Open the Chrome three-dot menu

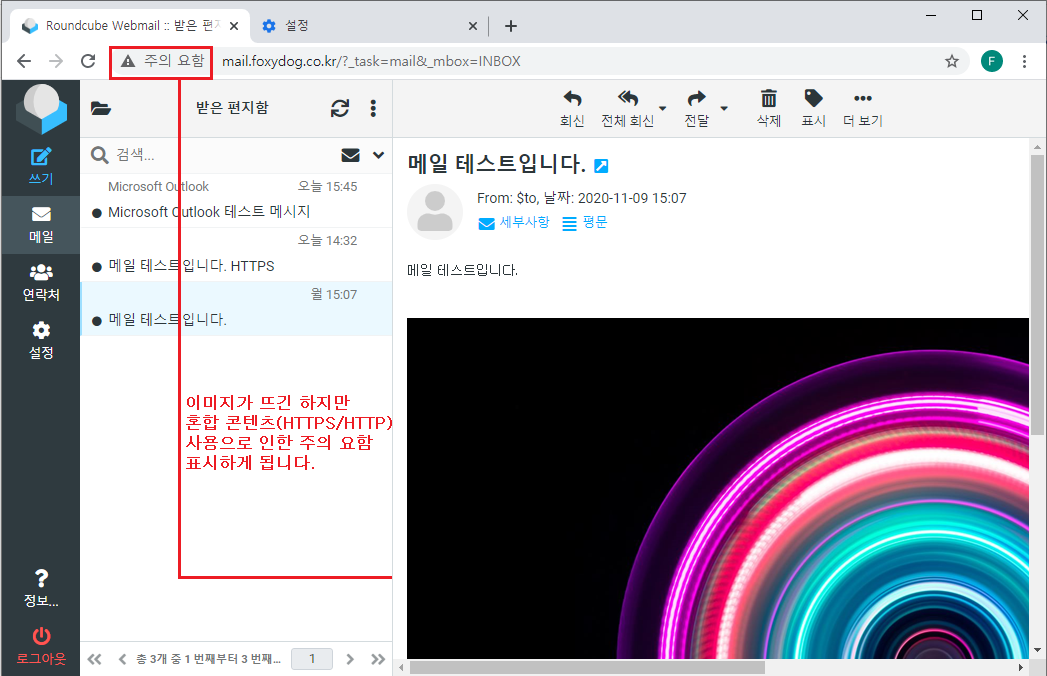point(1024,61)
